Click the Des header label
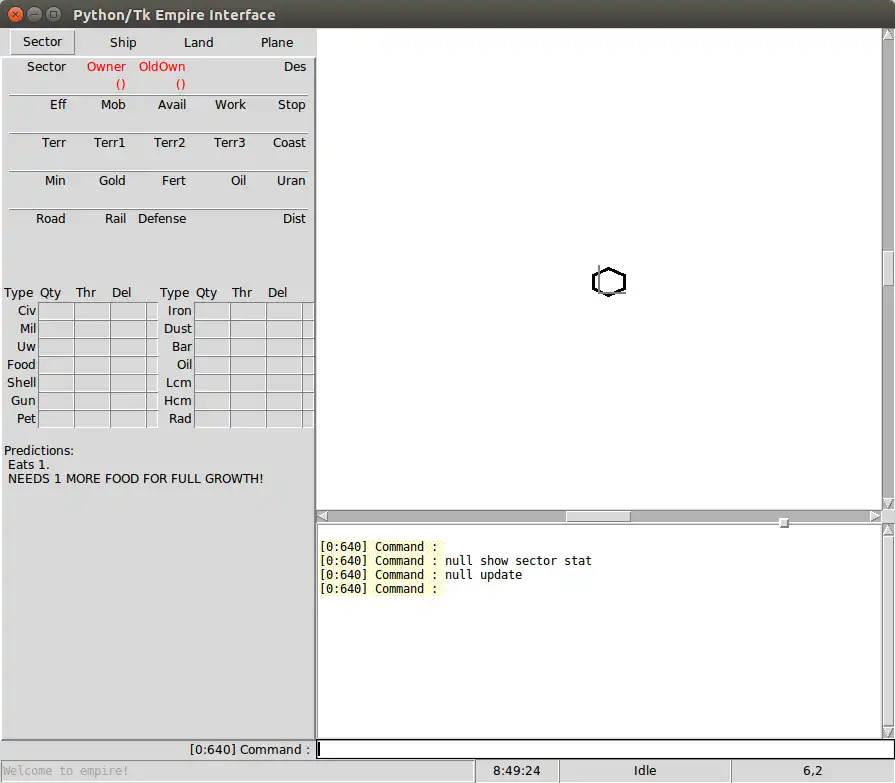895x783 pixels. (295, 67)
